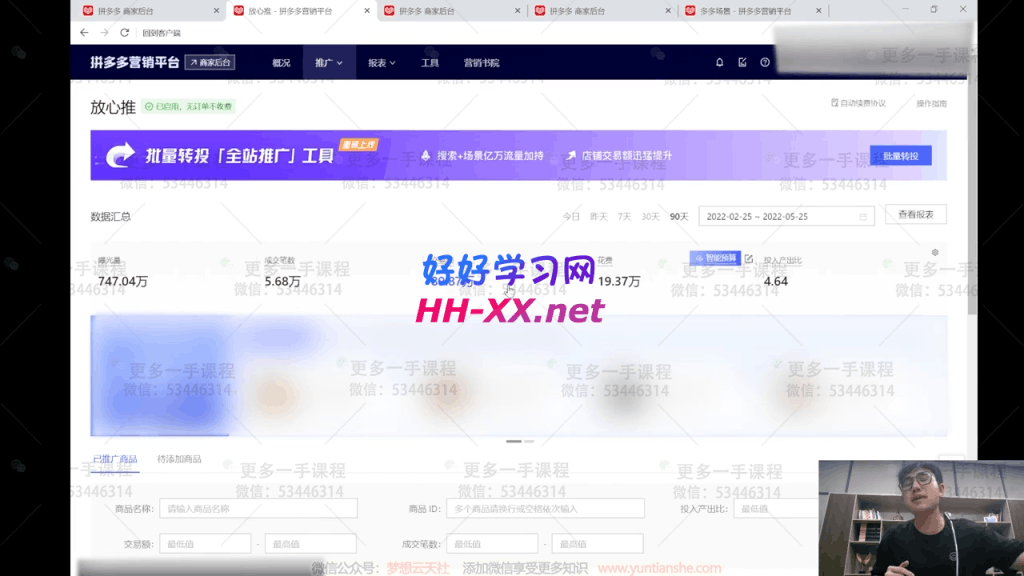1024x576 pixels.
Task: Click 交易额 minimum value field
Action: tap(205, 543)
